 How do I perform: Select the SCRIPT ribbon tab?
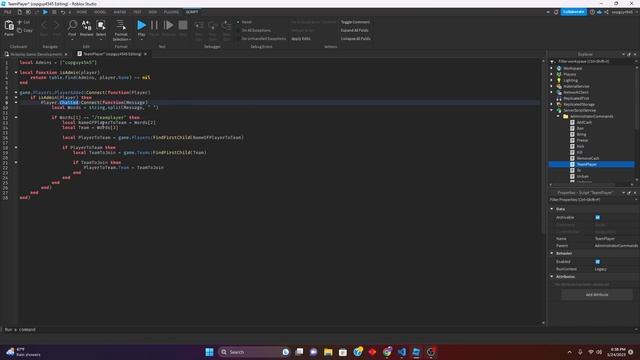(192, 12)
